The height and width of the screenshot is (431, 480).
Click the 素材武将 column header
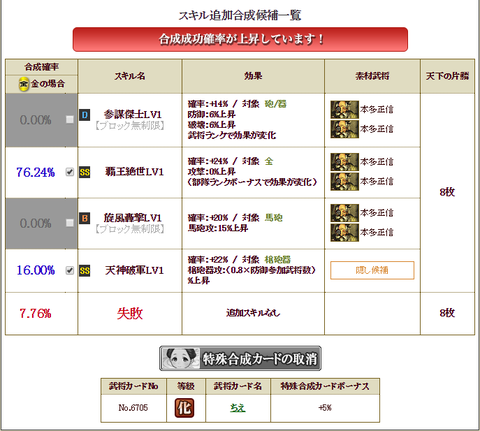372,76
